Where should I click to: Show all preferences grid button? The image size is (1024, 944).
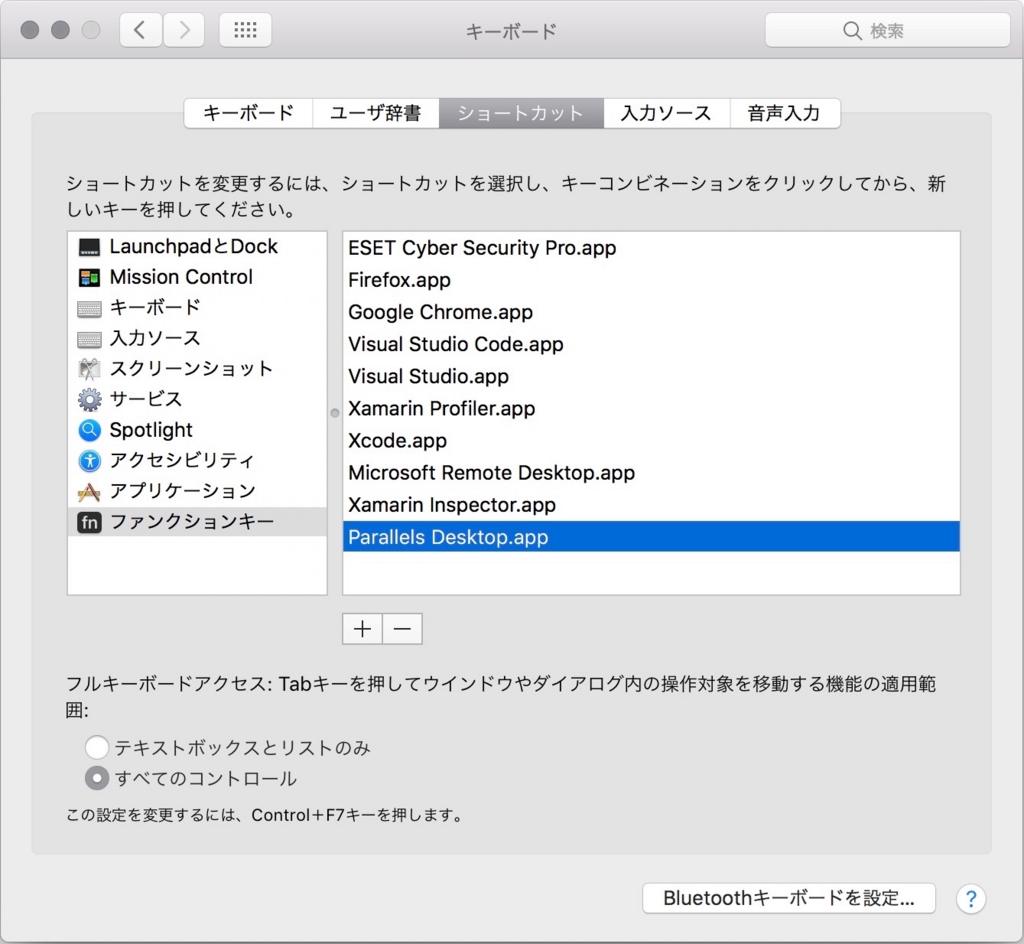(246, 30)
